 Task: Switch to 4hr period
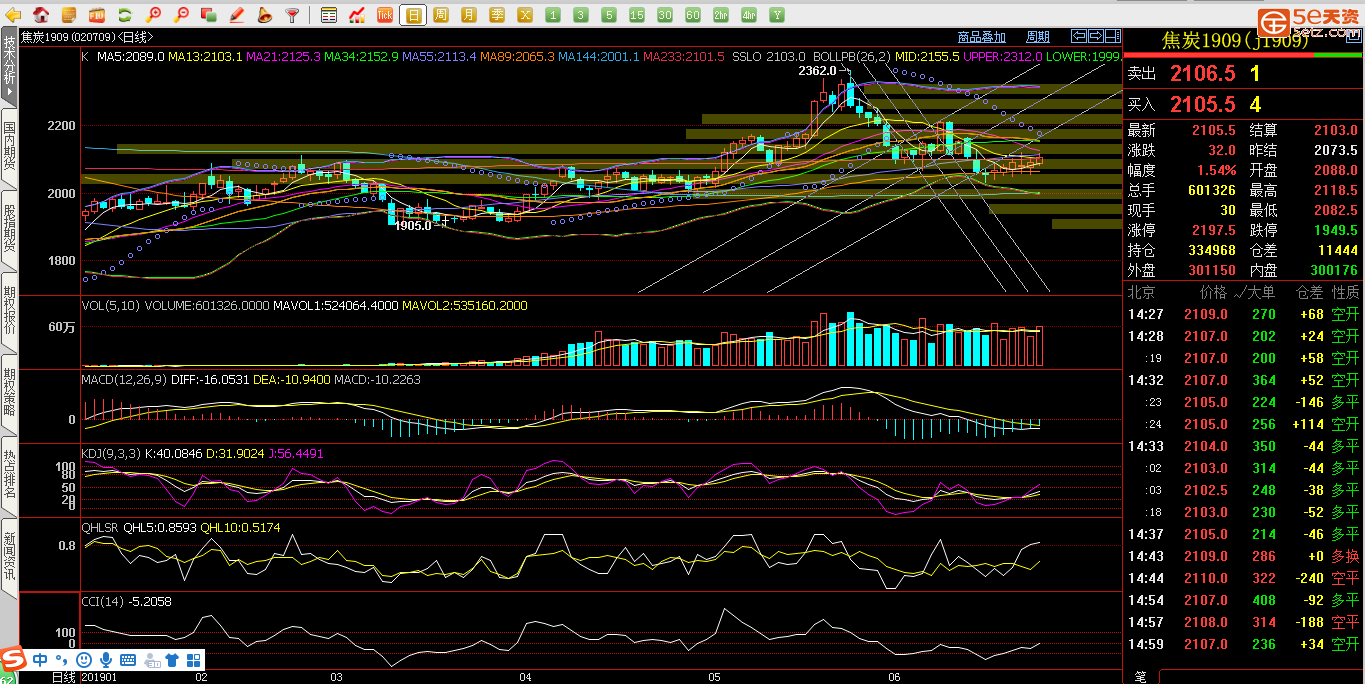(x=749, y=15)
